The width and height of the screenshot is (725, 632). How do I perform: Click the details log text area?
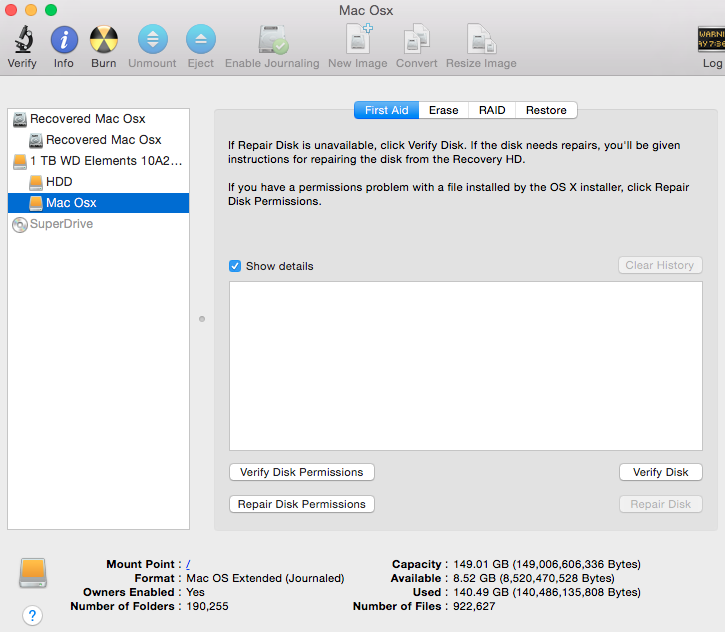(466, 366)
